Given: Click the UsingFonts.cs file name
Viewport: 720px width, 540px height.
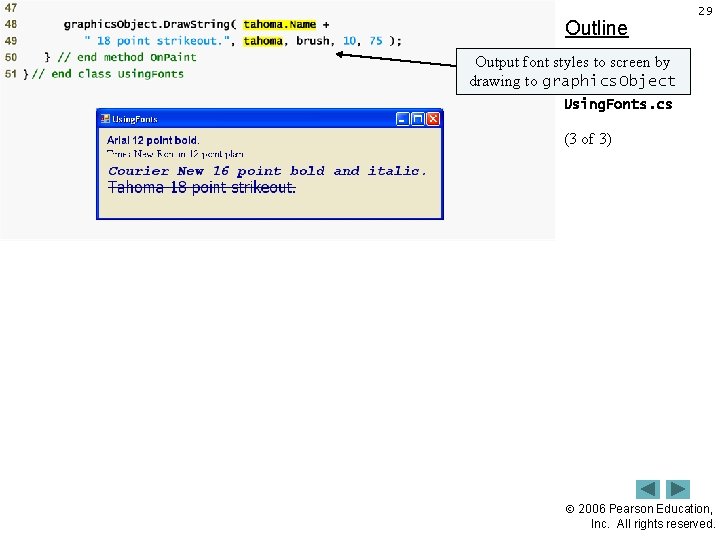Looking at the screenshot, I should coord(618,104).
